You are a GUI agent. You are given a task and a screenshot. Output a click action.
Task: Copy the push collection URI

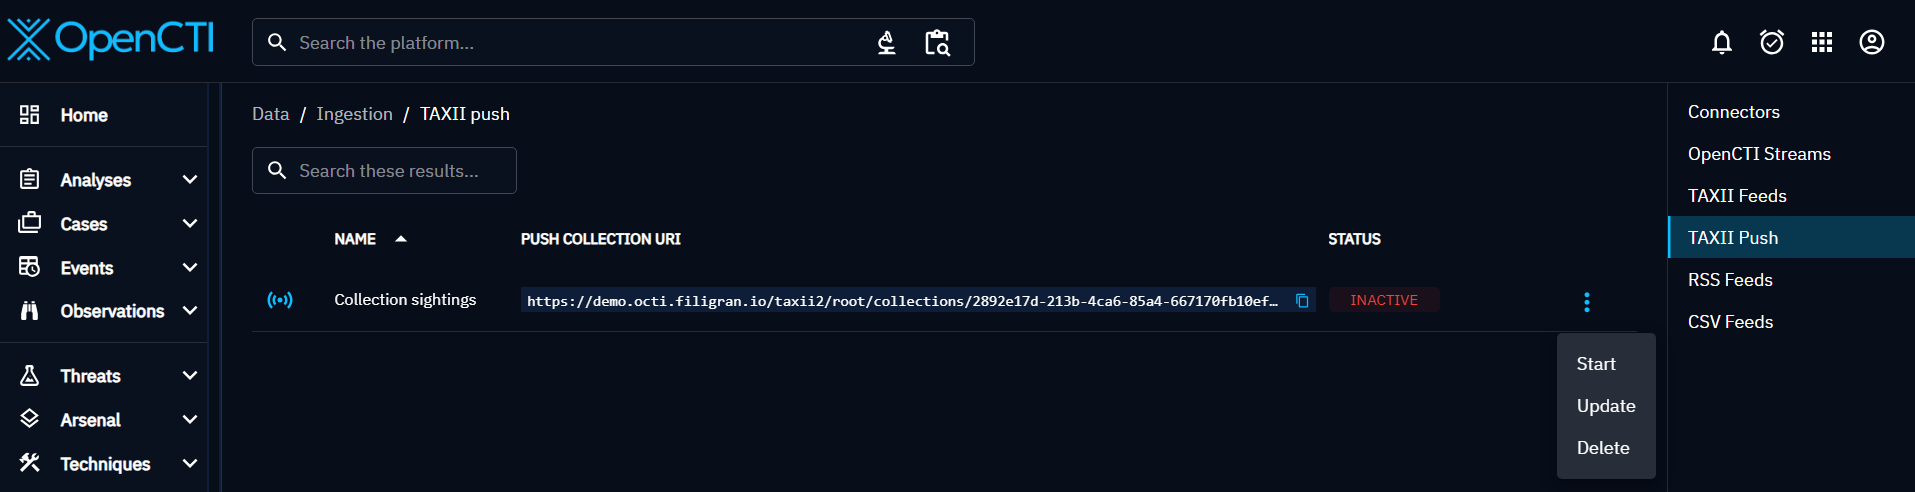[x=1302, y=300]
